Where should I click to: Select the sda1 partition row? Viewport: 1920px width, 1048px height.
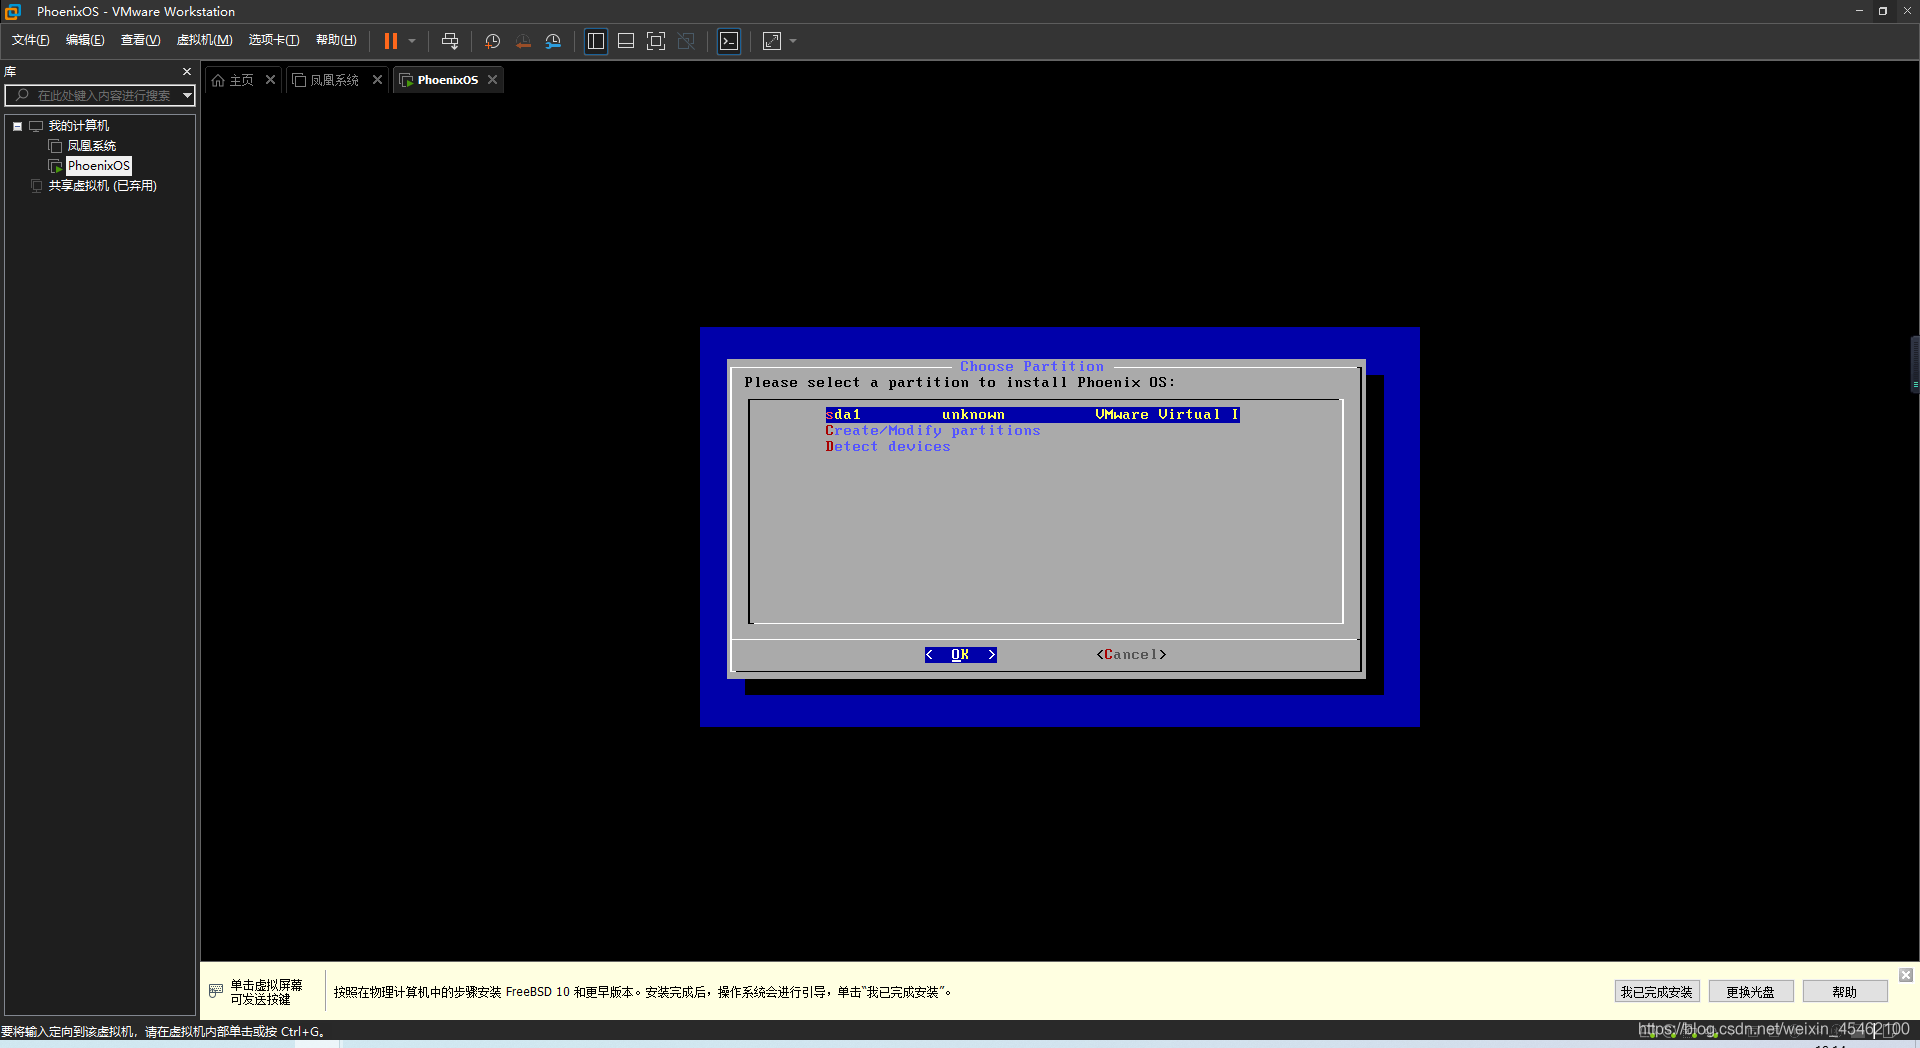pyautogui.click(x=1032, y=415)
